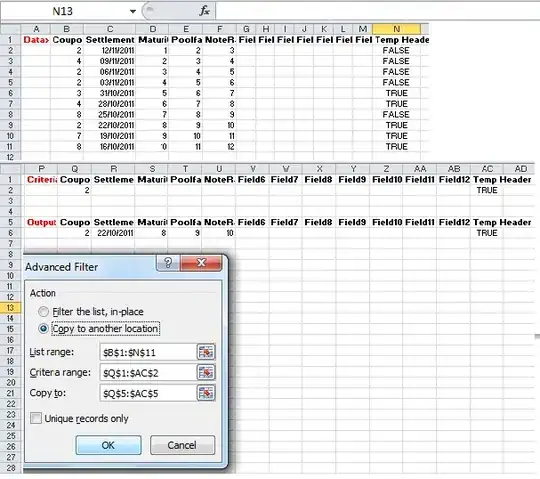Image resolution: width=540 pixels, height=479 pixels.
Task: Click the List range collapse-dialog icon
Action: 206,352
